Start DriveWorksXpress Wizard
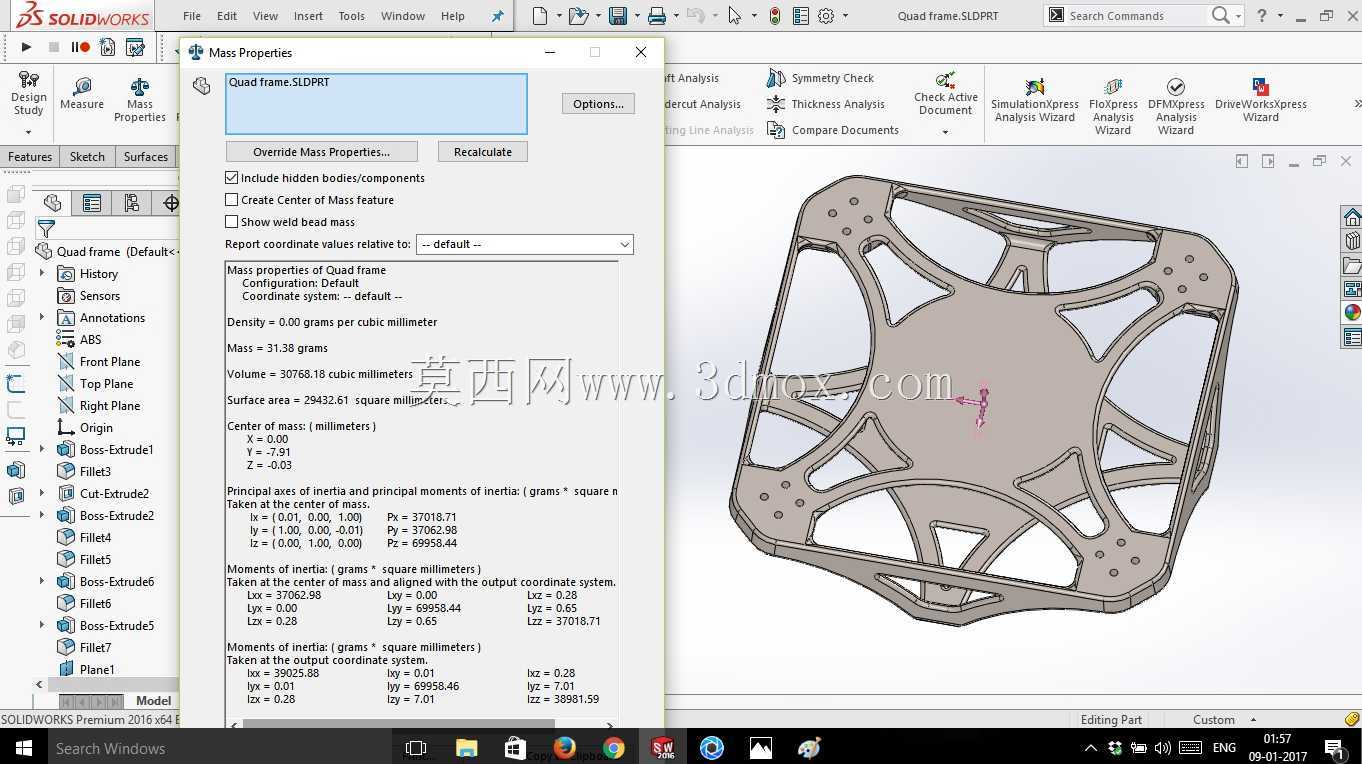 tap(1261, 100)
